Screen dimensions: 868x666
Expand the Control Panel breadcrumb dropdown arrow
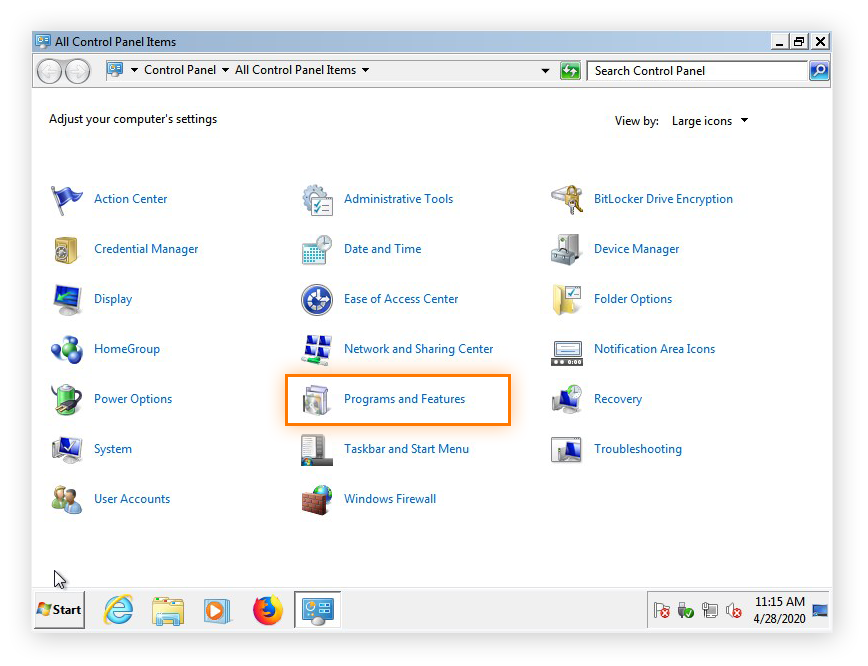(225, 70)
